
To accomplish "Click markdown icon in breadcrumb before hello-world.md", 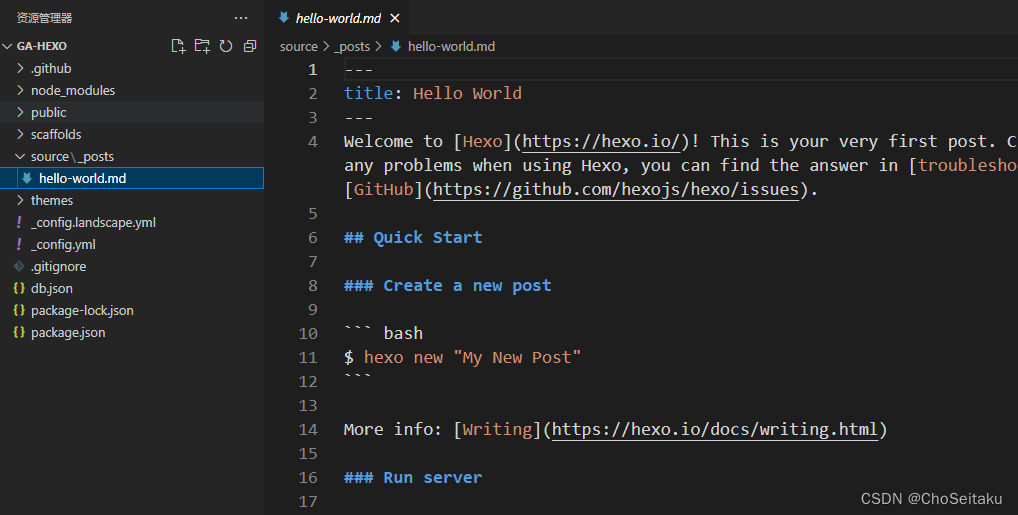I will (395, 46).
